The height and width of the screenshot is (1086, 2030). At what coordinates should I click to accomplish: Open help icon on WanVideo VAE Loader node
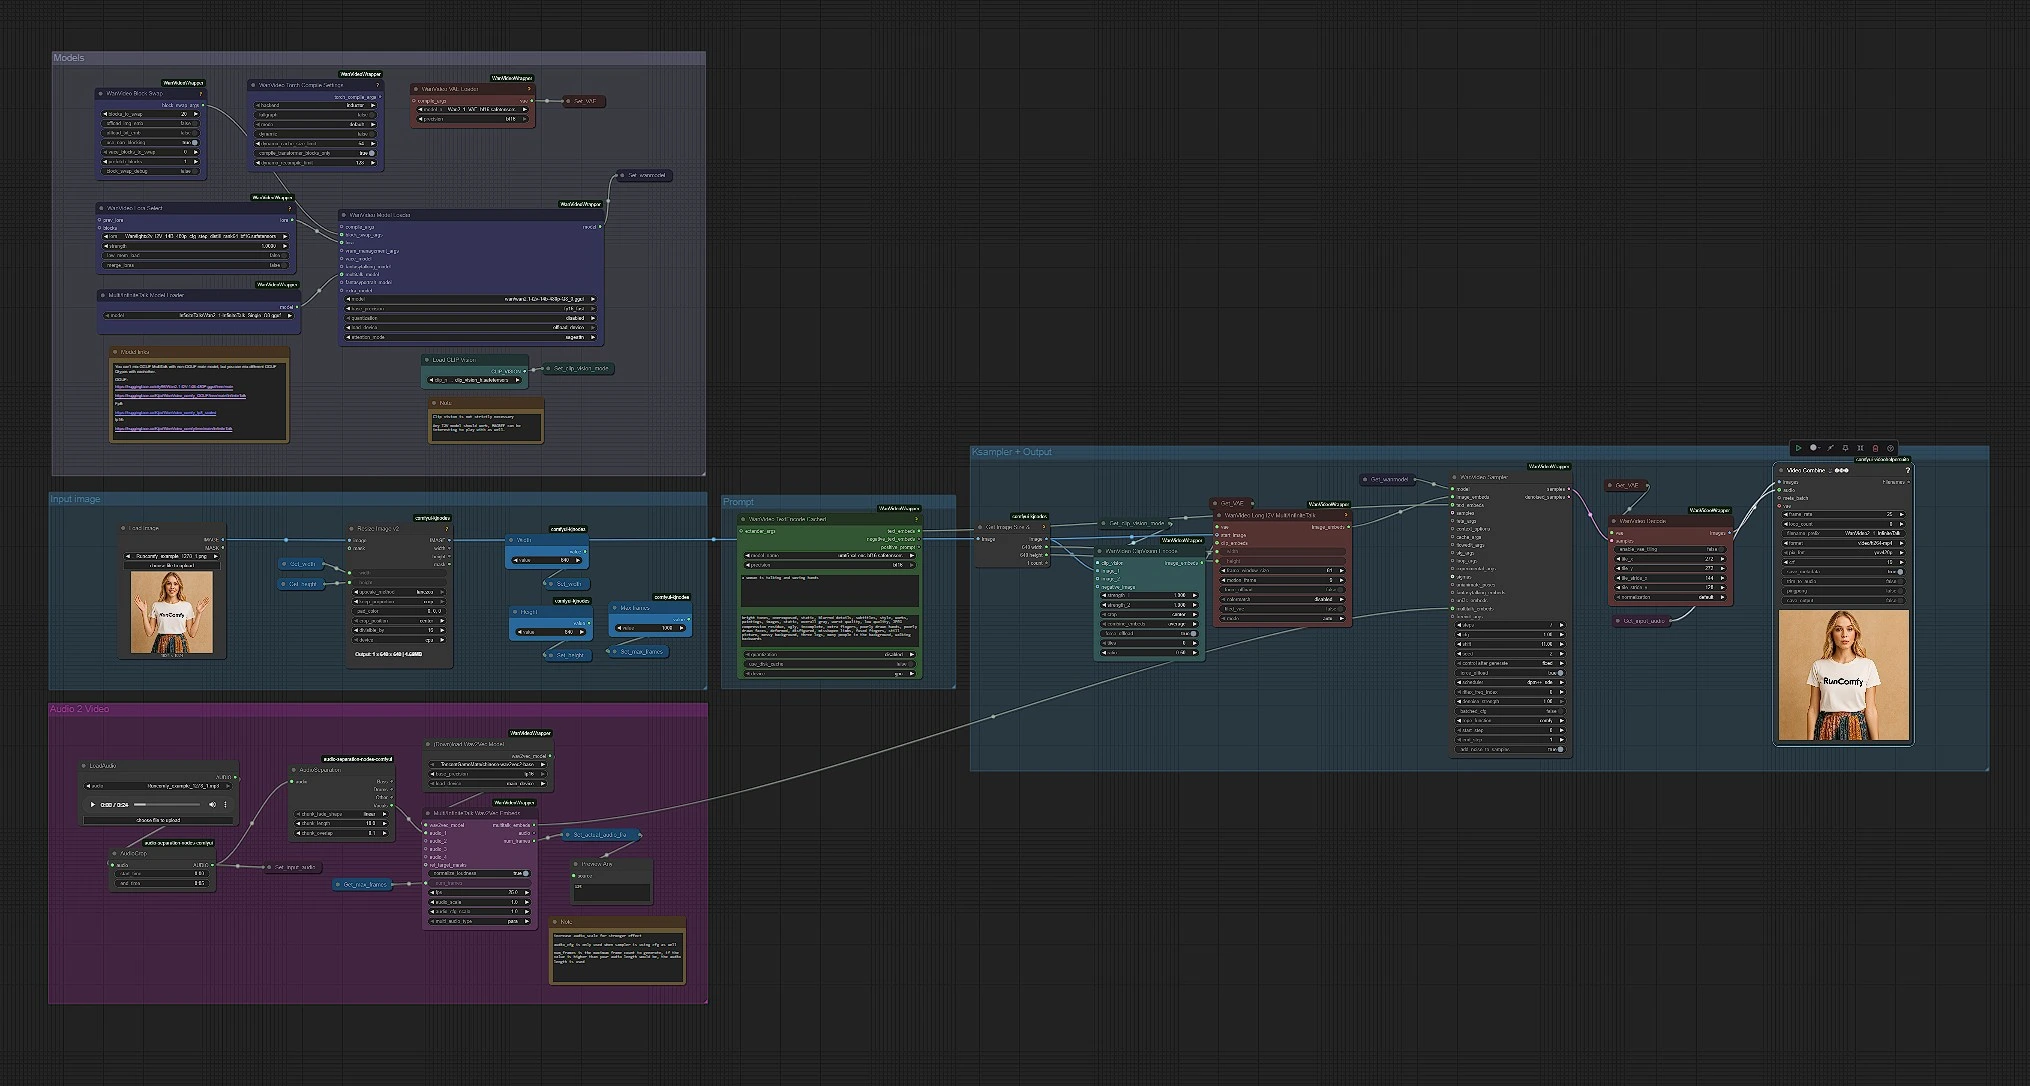coord(529,89)
